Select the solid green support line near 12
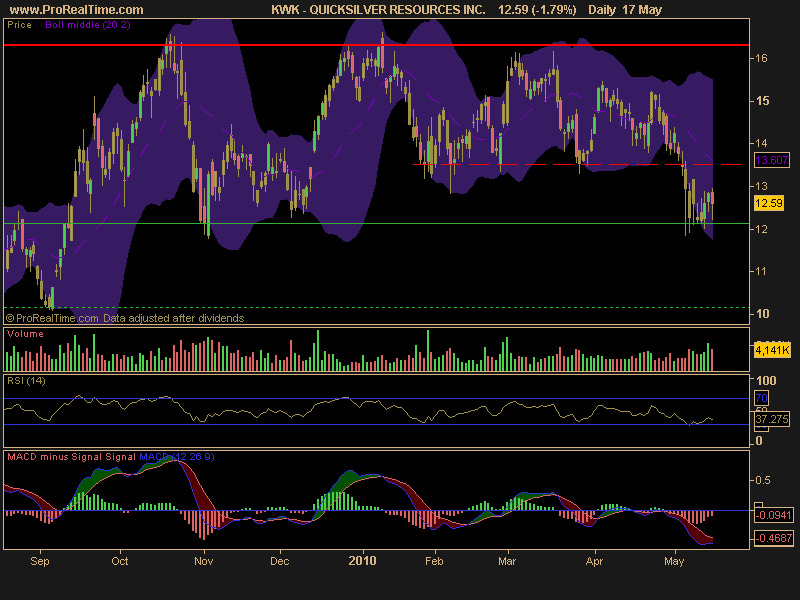The width and height of the screenshot is (800, 600). 377,223
